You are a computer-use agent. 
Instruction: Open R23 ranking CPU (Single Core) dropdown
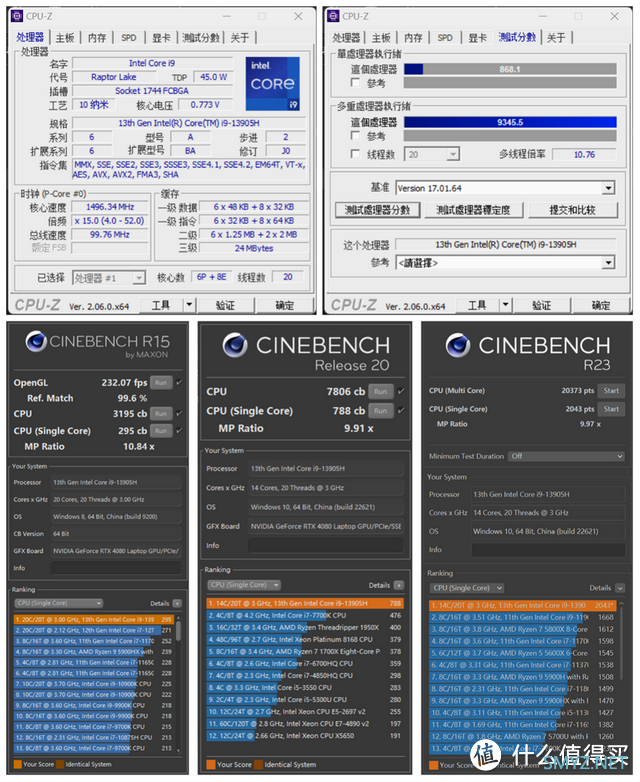tap(466, 588)
